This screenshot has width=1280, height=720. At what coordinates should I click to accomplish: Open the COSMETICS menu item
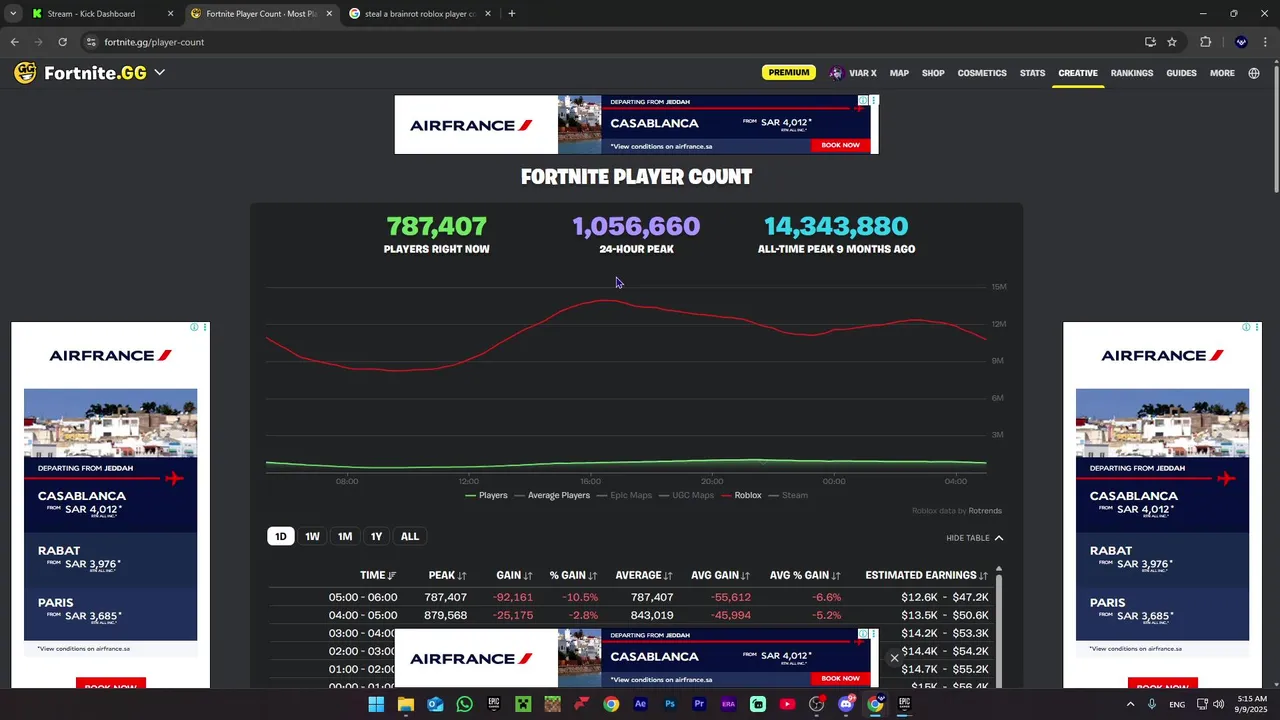982,73
